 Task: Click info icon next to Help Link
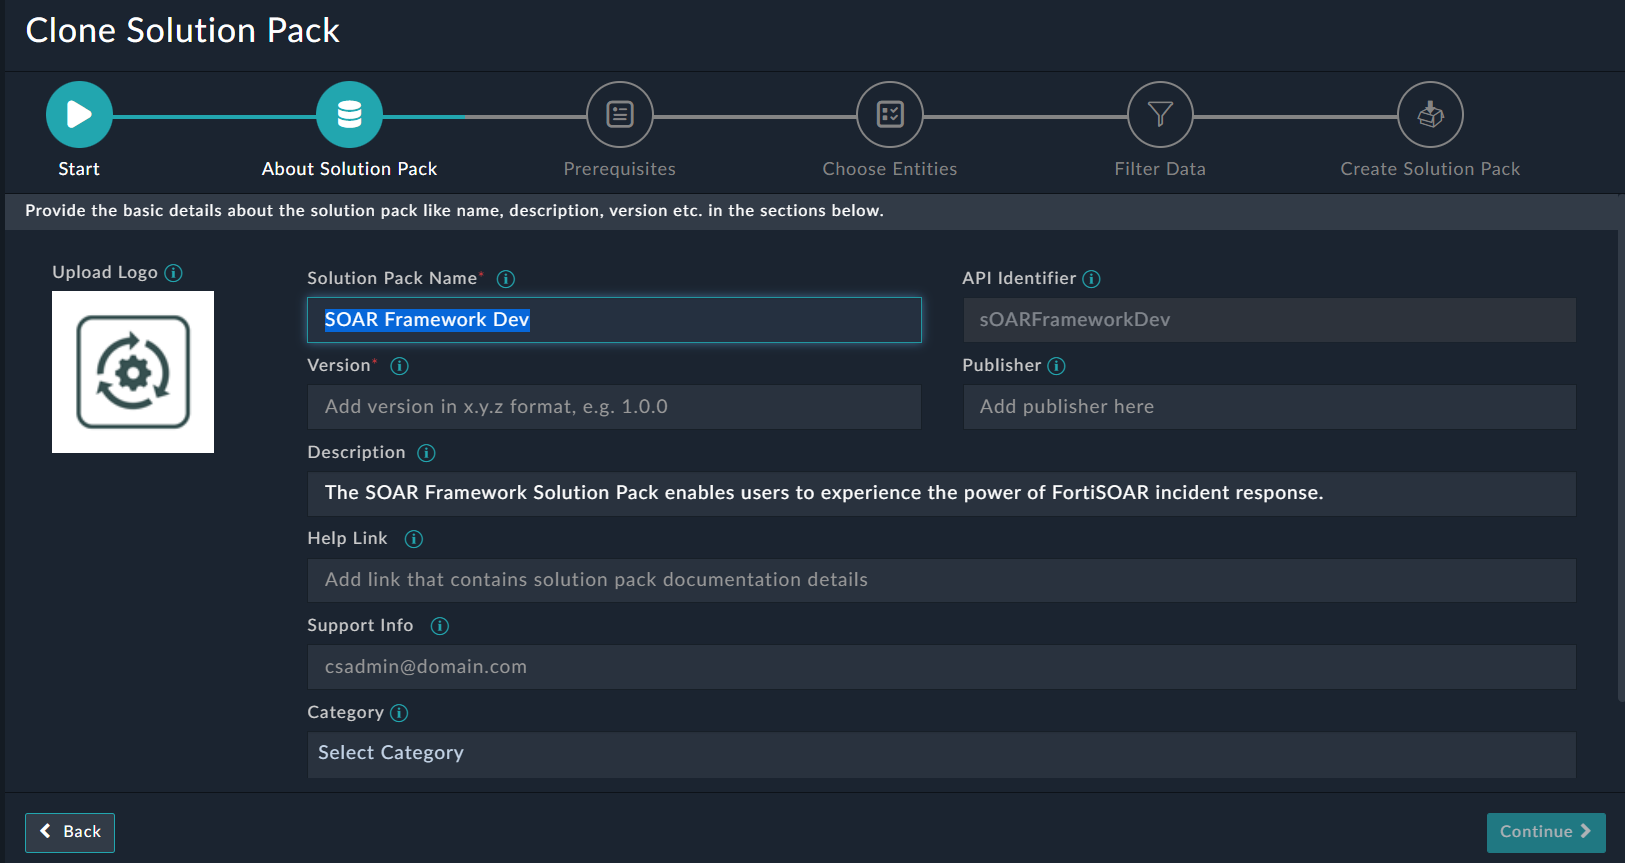point(413,539)
